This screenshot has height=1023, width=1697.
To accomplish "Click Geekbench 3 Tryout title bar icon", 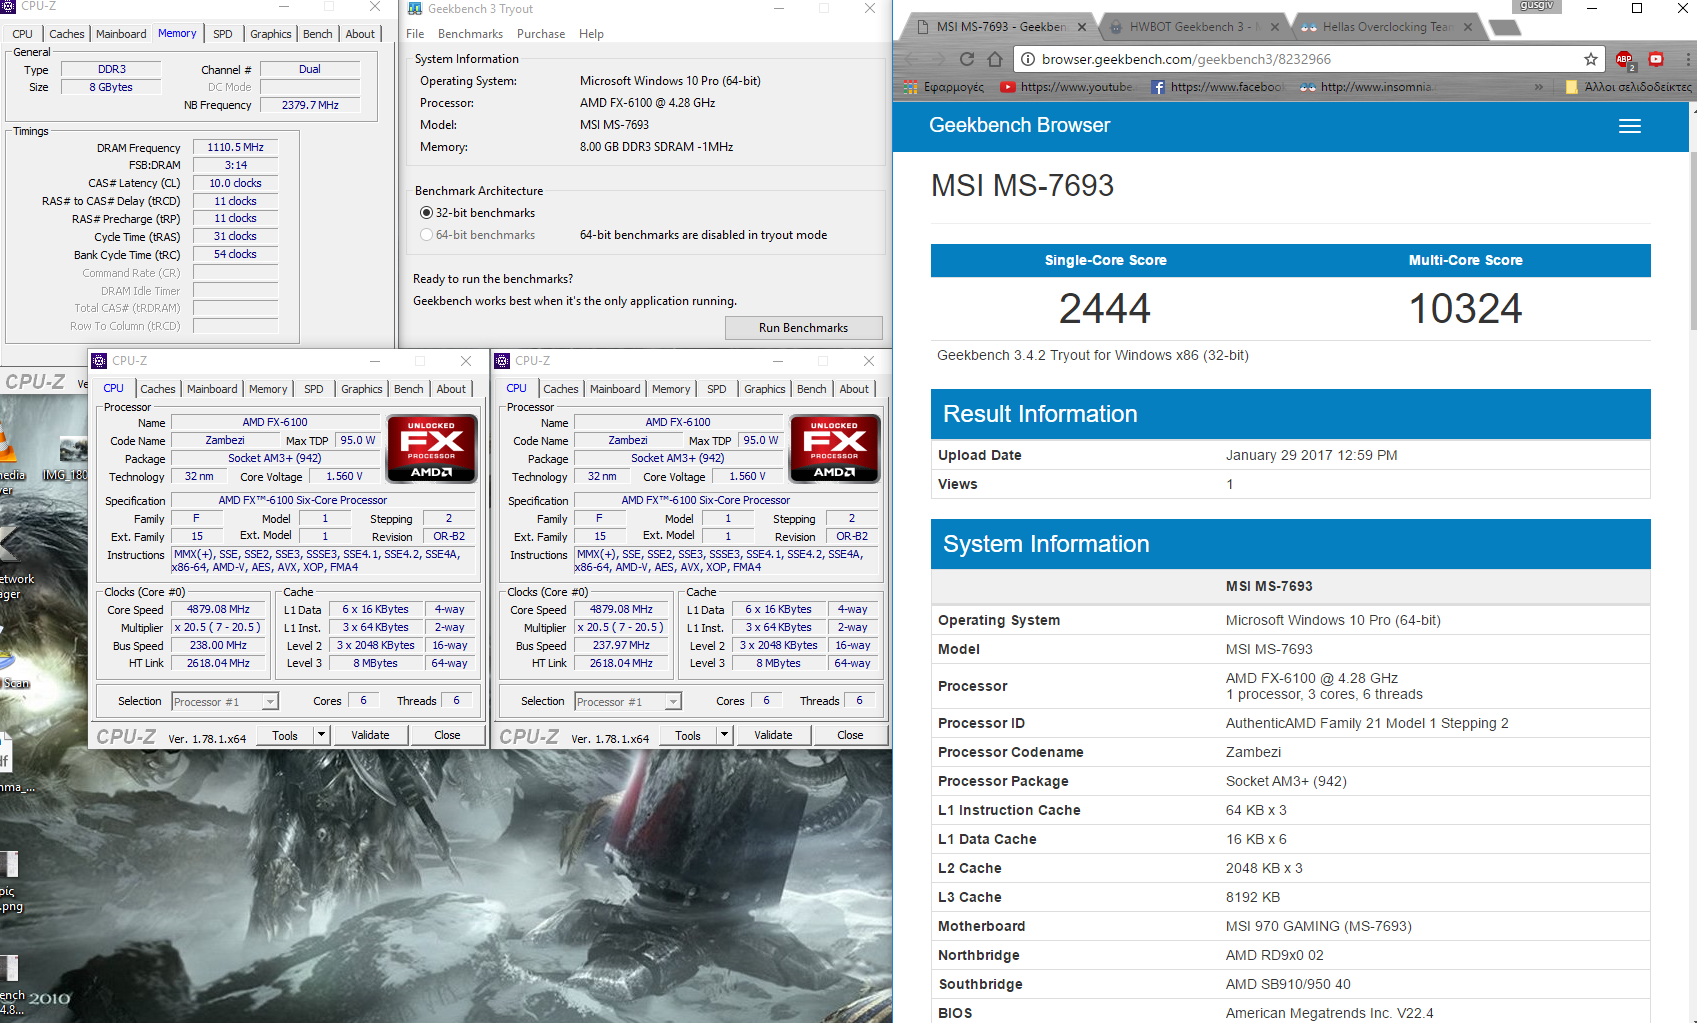I will 415,8.
